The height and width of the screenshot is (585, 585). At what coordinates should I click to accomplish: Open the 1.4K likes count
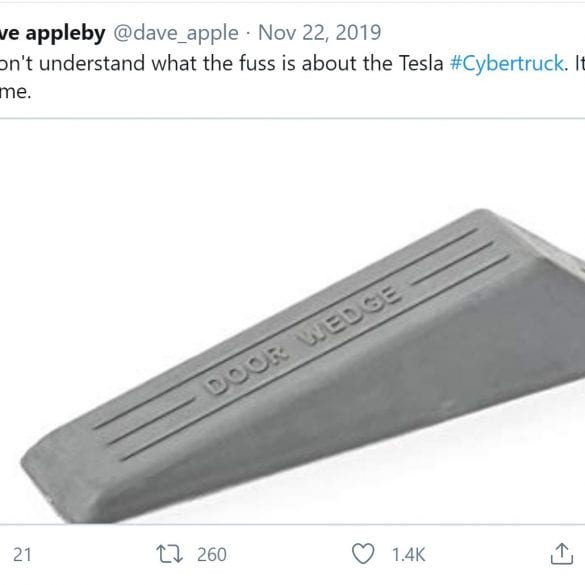tap(409, 554)
